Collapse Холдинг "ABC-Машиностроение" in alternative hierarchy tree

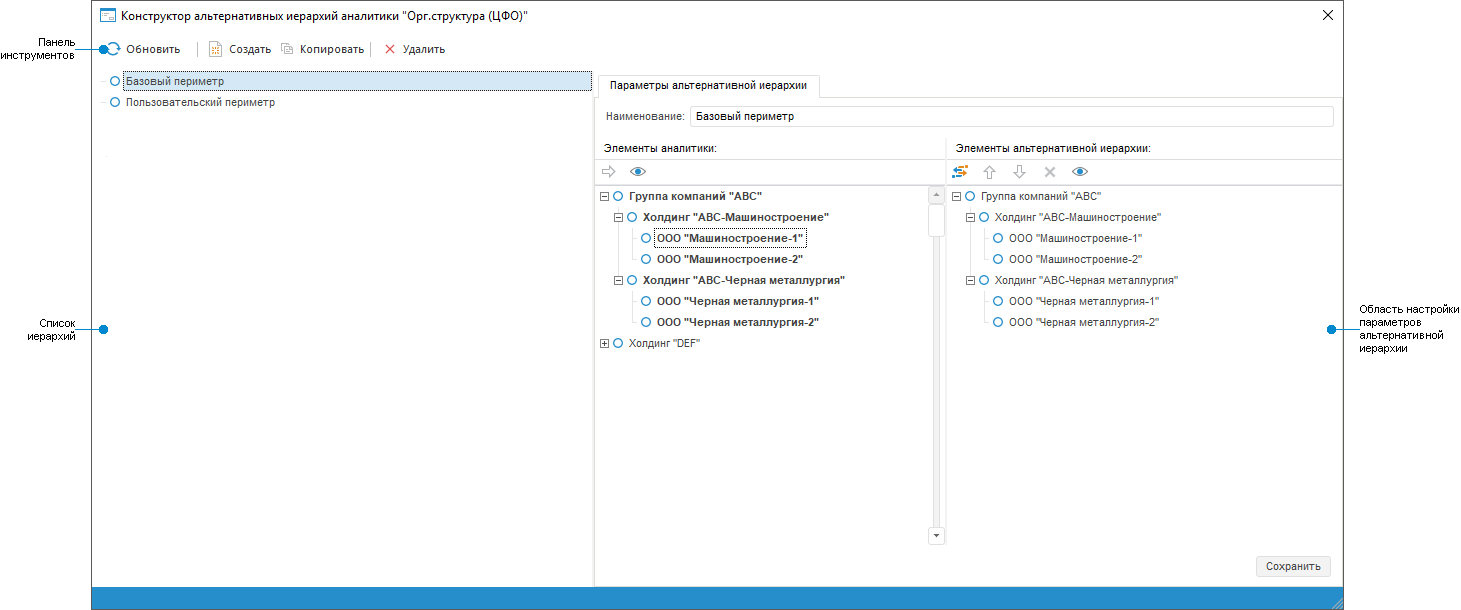pos(970,217)
